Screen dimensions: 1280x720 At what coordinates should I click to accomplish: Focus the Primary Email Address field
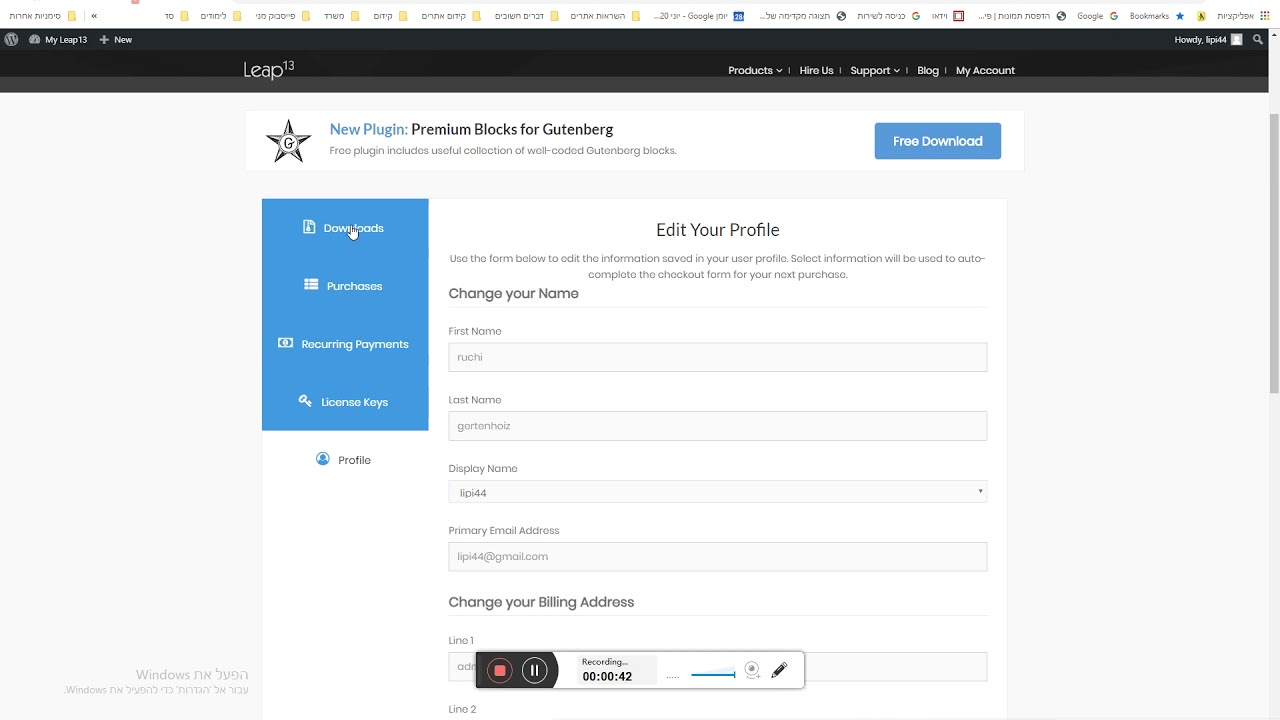(x=717, y=557)
